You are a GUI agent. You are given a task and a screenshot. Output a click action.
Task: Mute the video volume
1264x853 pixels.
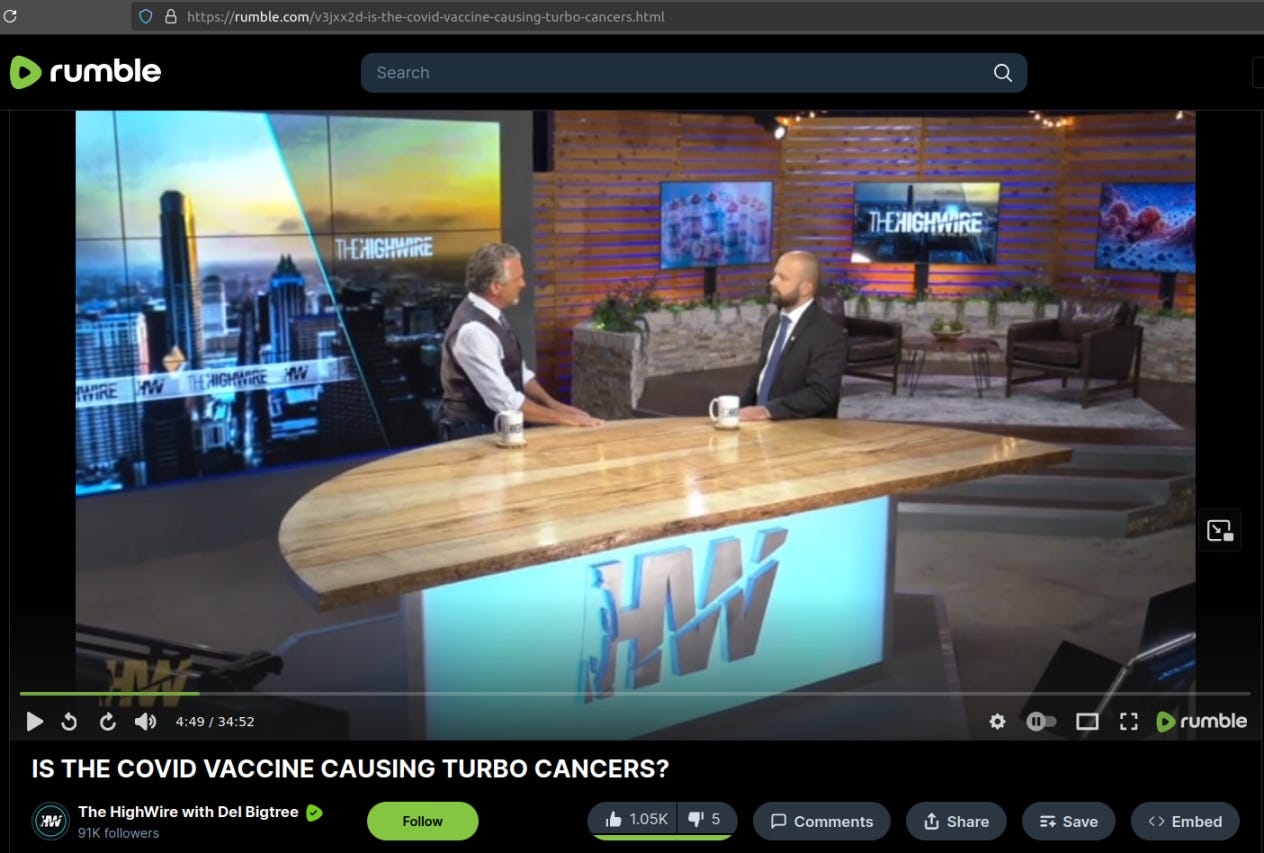[146, 721]
